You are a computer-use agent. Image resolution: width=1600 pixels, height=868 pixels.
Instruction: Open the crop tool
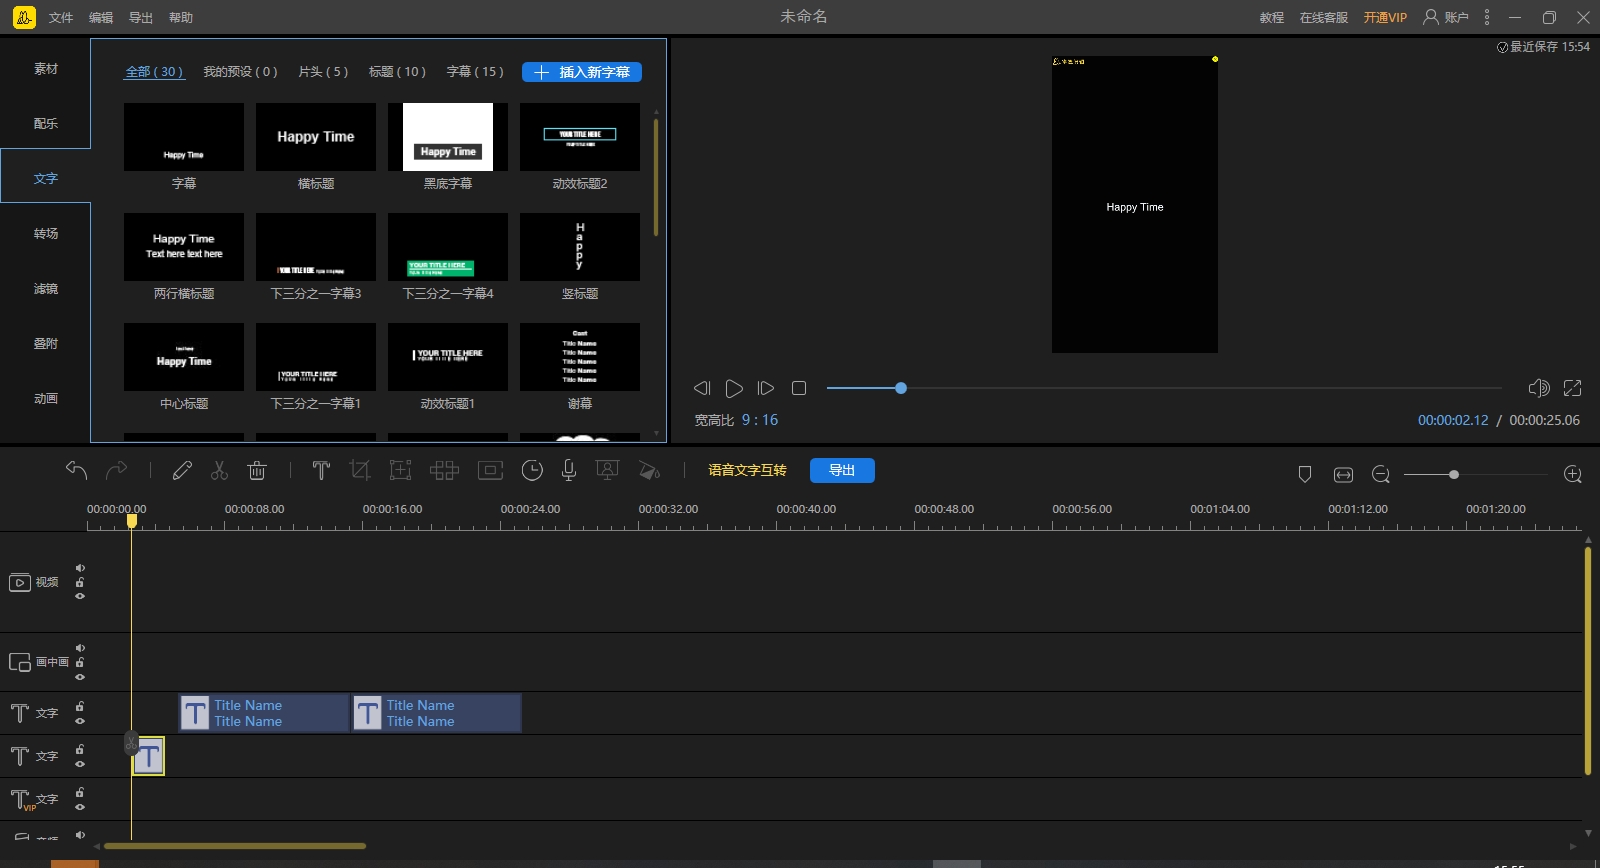pyautogui.click(x=360, y=470)
